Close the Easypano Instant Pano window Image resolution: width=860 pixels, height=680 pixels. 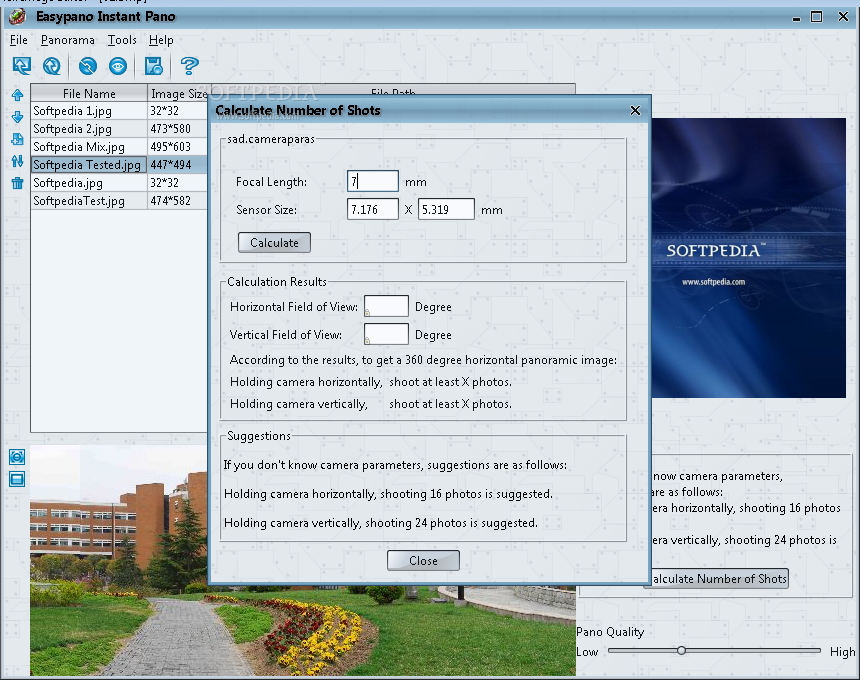(x=844, y=17)
